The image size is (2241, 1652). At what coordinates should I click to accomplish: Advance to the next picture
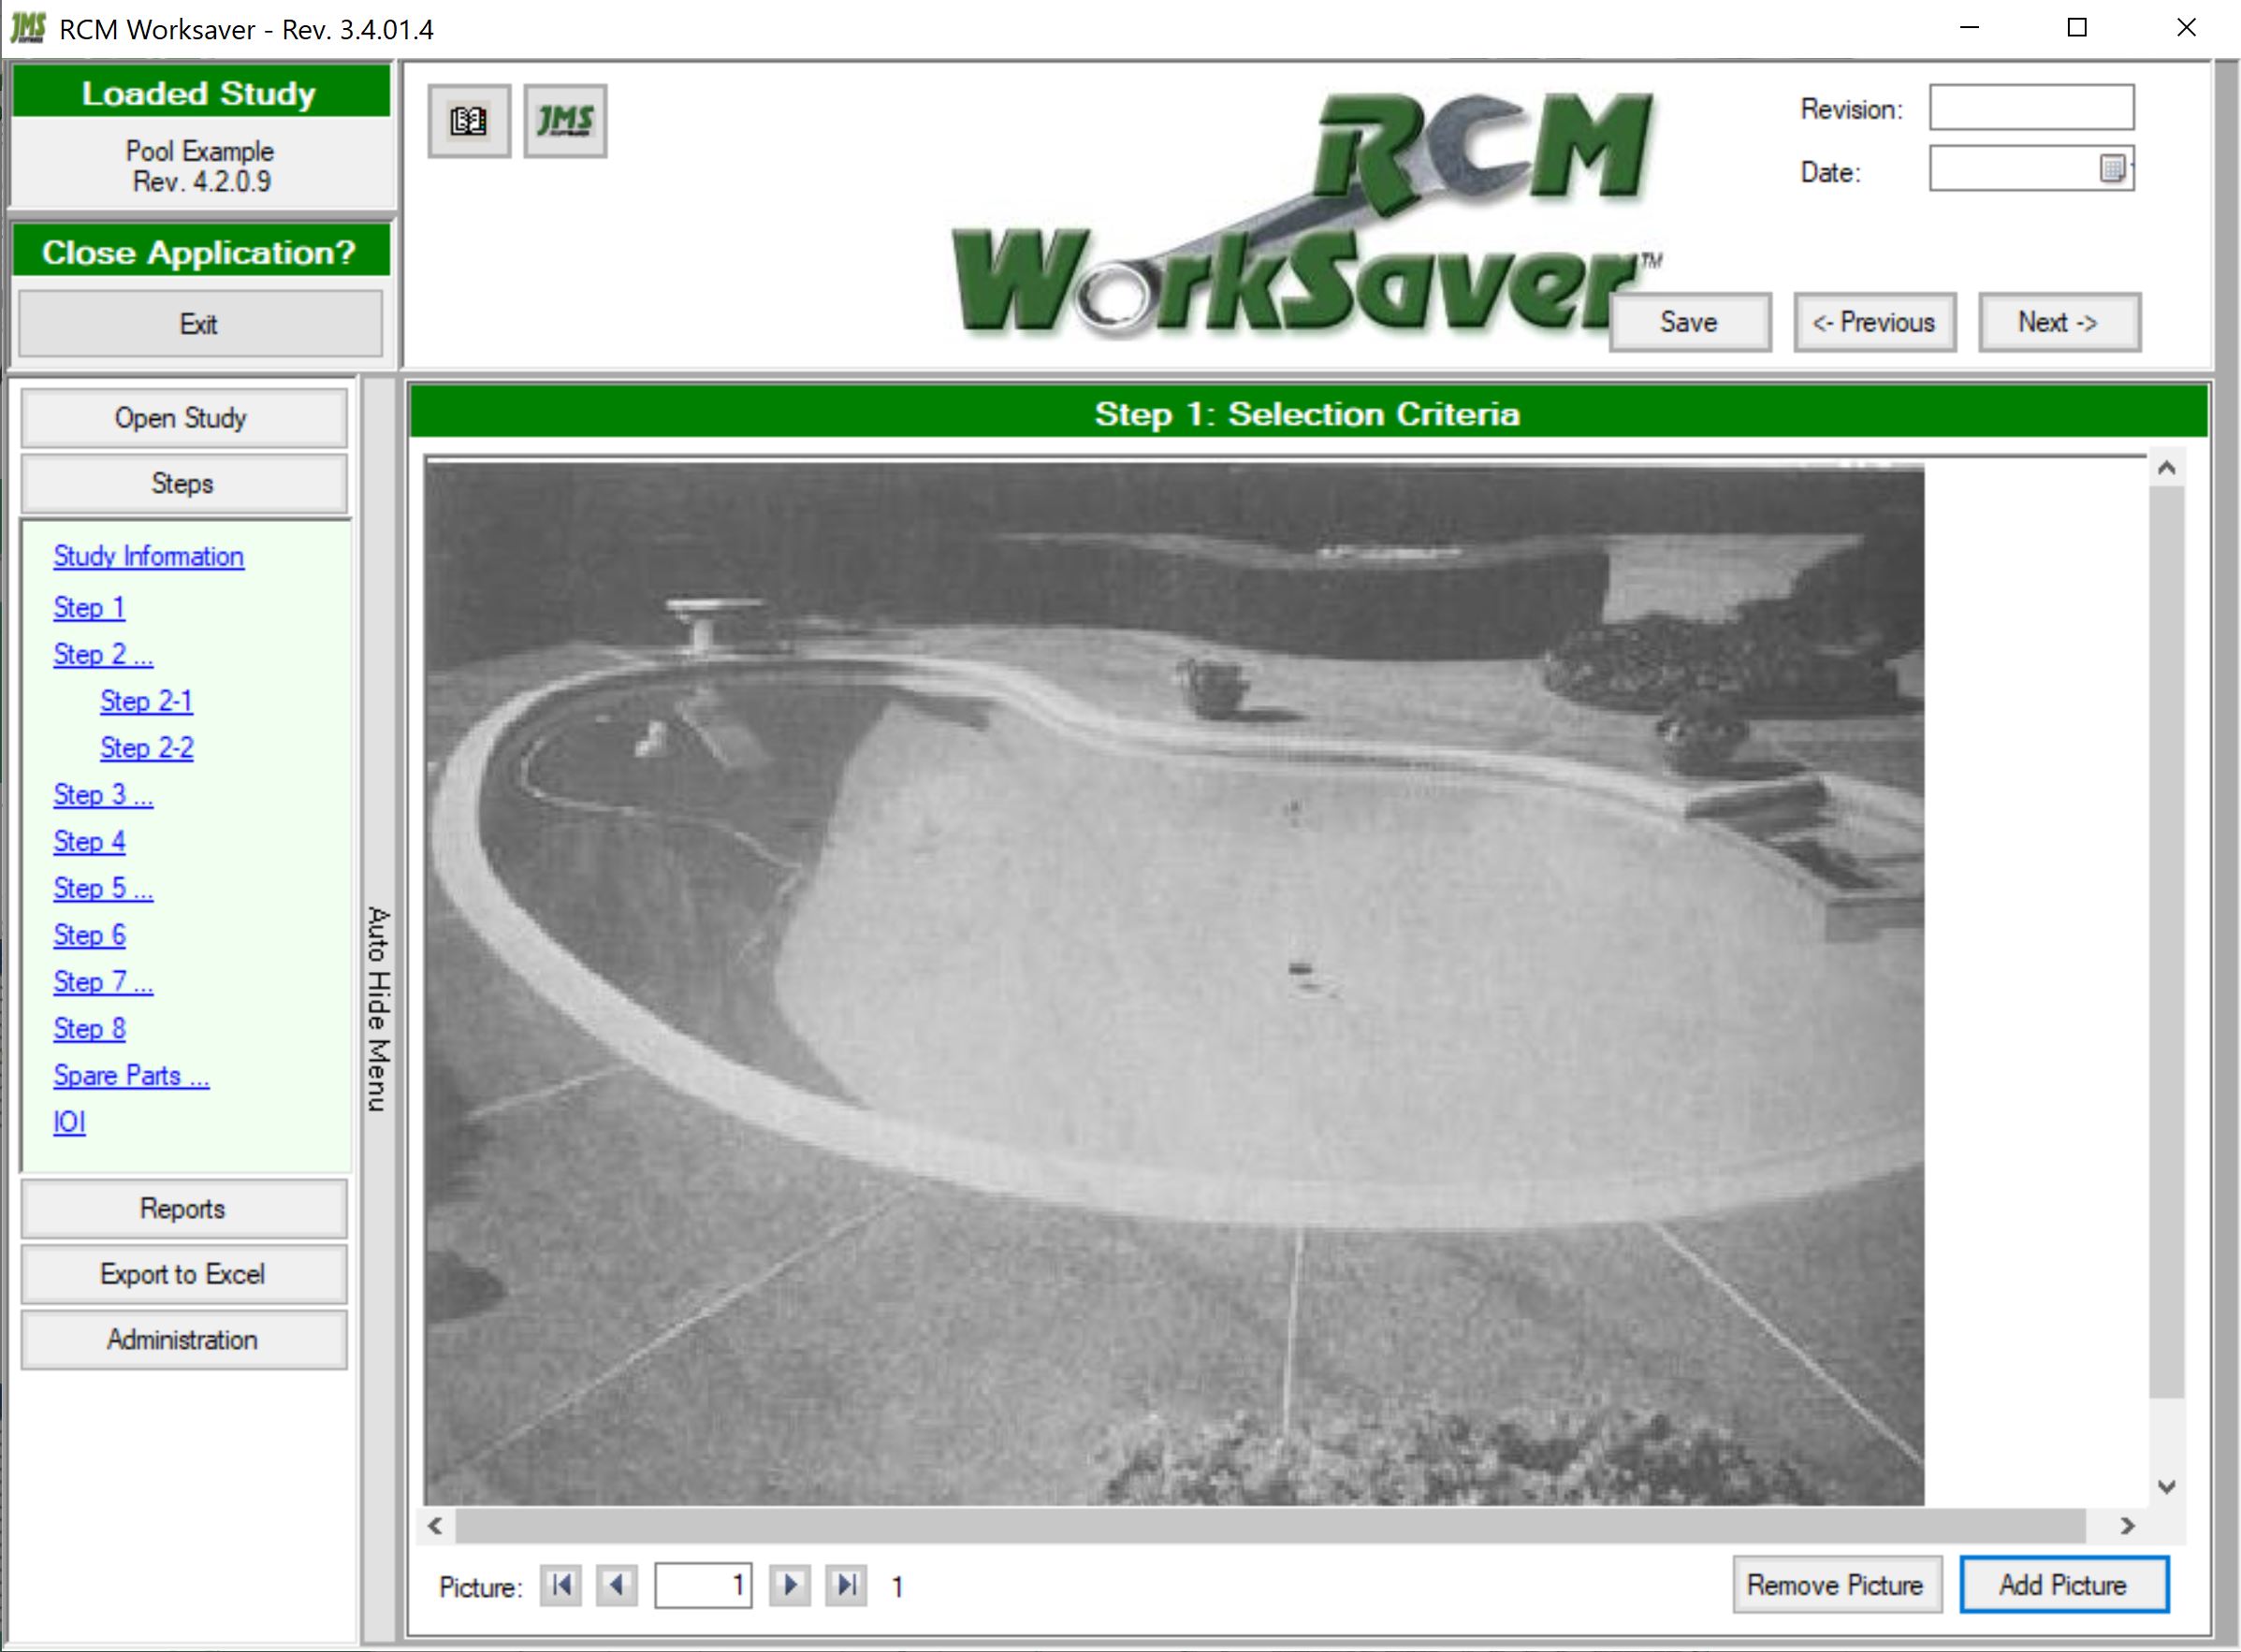[x=790, y=1585]
